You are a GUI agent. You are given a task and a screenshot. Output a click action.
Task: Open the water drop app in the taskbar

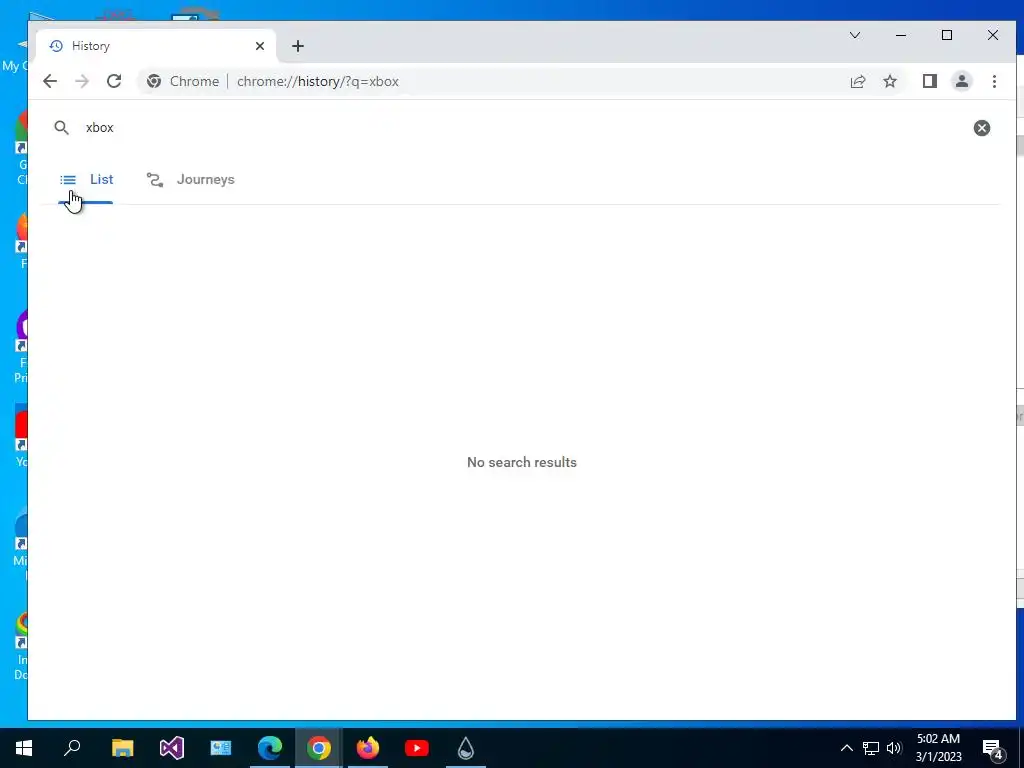pyautogui.click(x=466, y=748)
